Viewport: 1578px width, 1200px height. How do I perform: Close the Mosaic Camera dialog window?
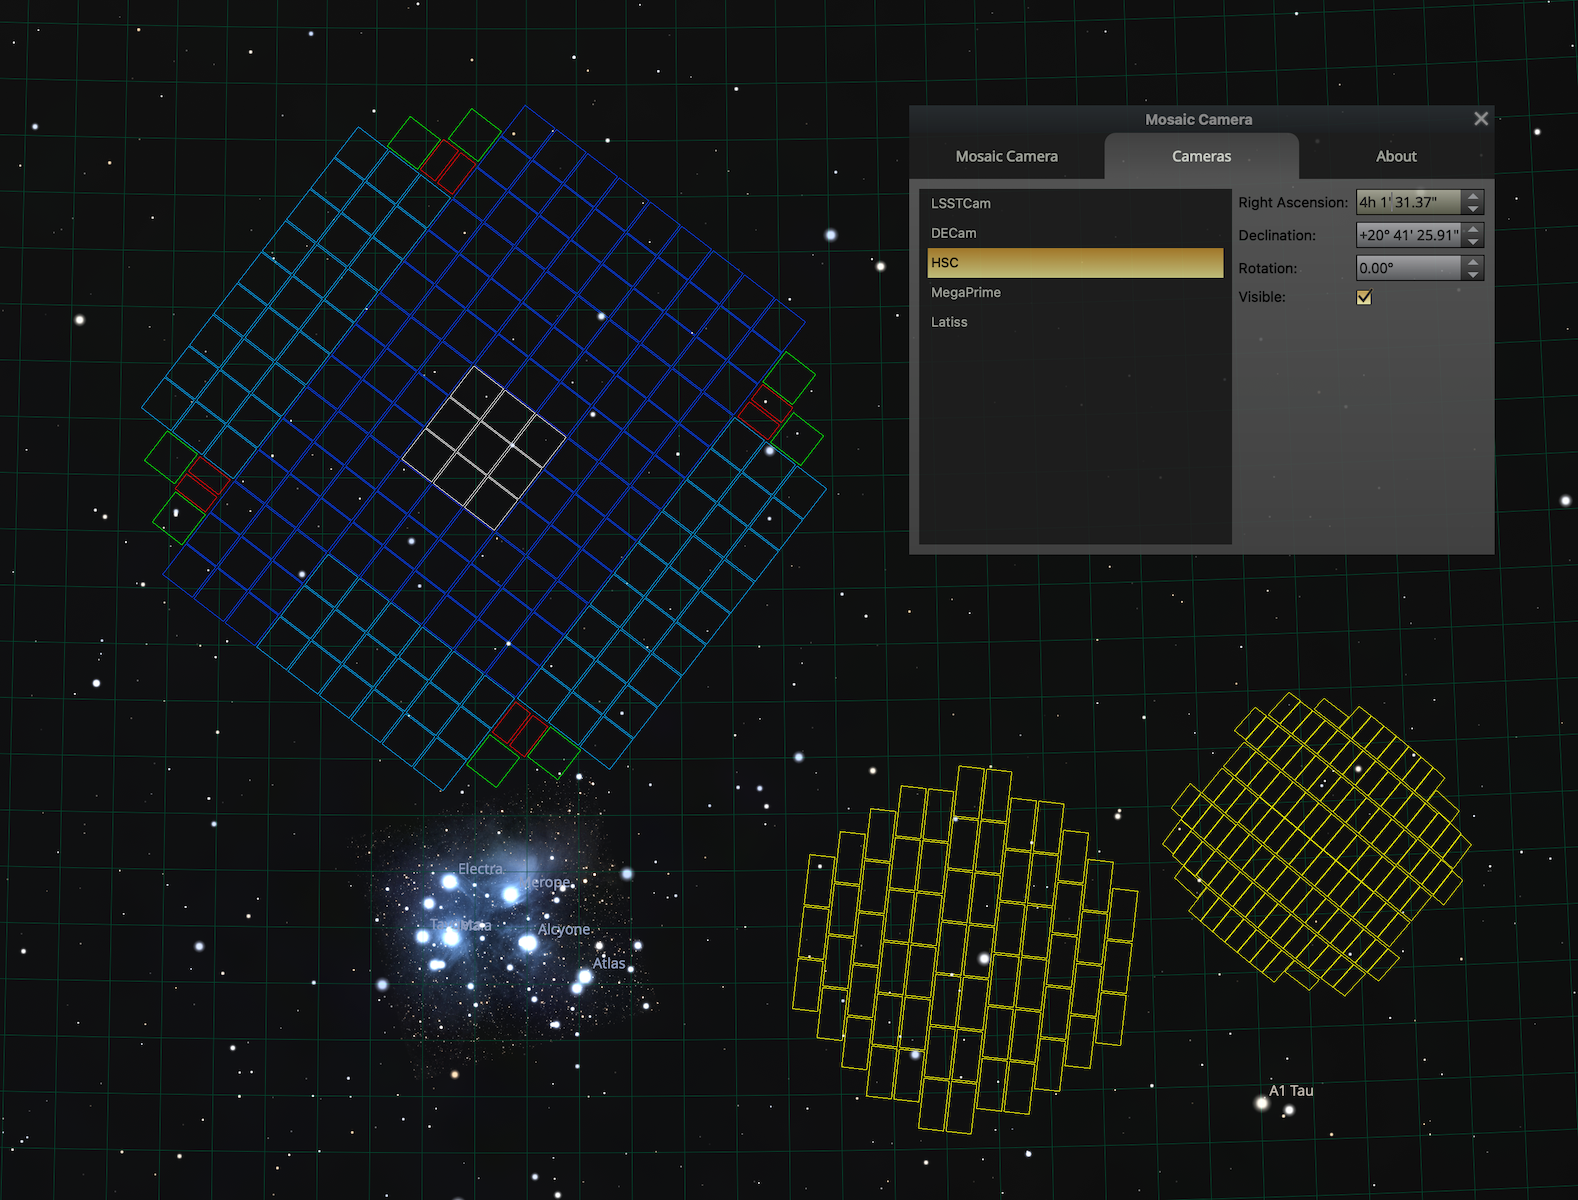tap(1480, 119)
